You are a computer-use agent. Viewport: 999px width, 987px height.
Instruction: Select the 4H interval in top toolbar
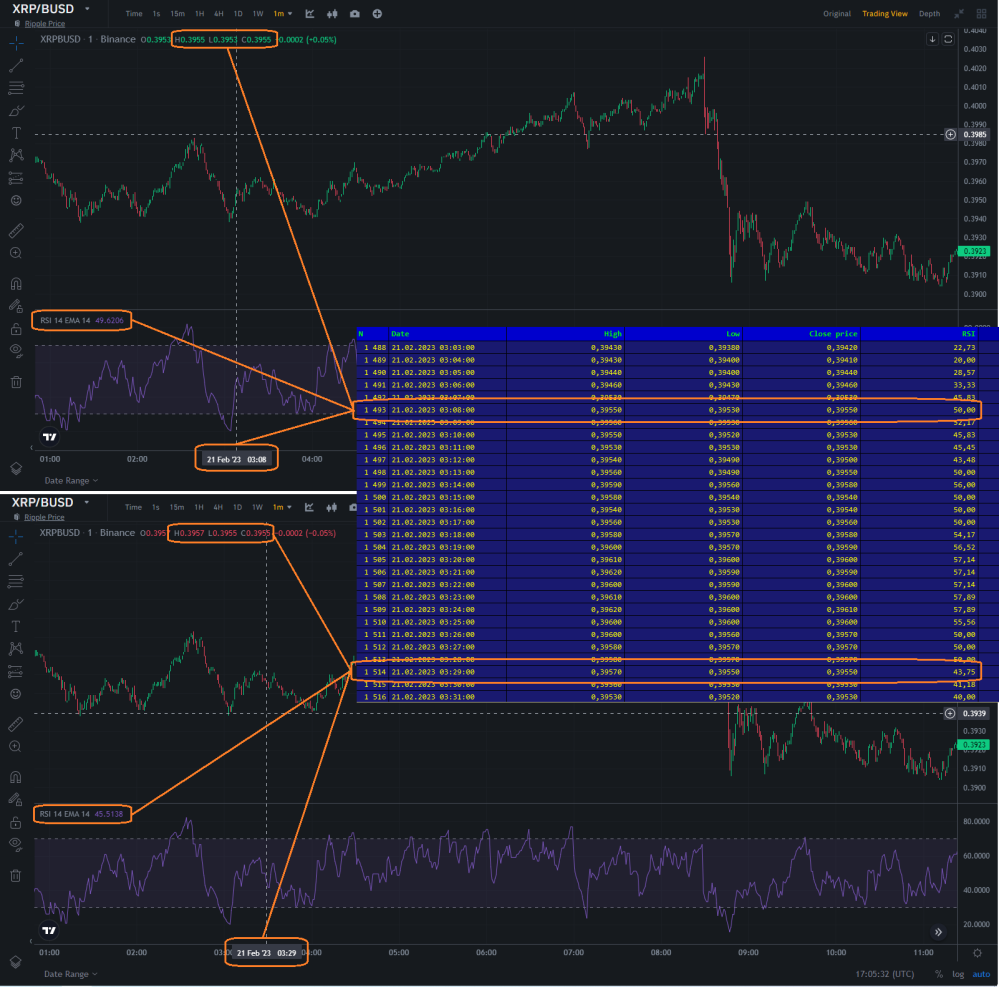pos(219,13)
